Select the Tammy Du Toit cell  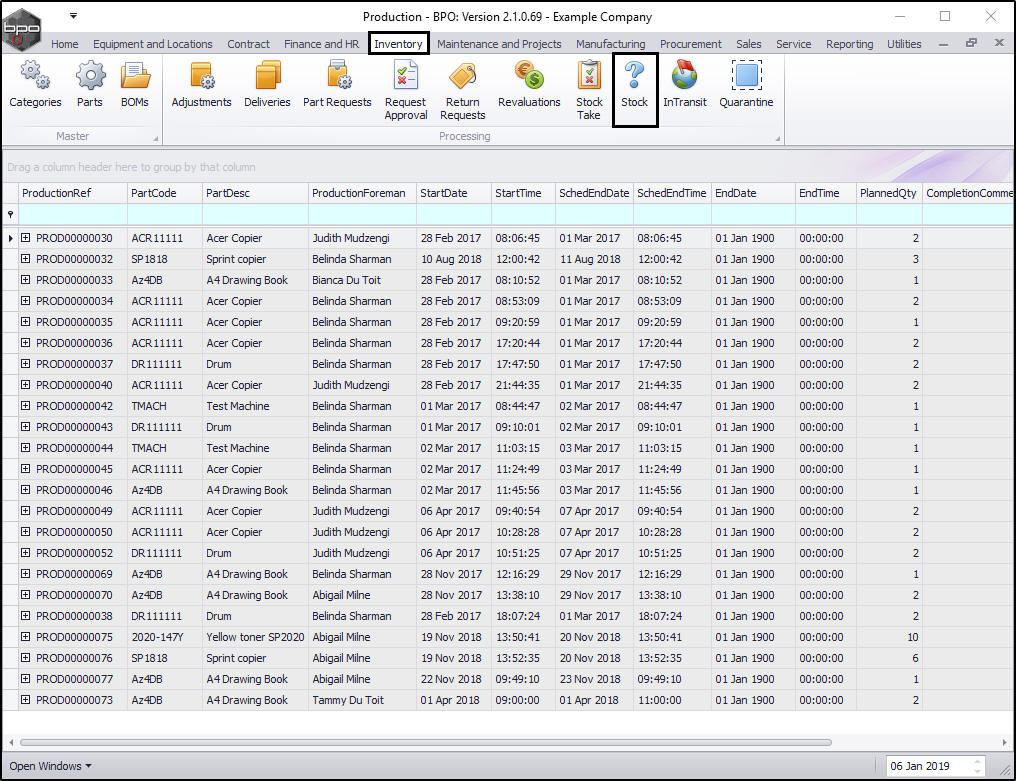362,700
